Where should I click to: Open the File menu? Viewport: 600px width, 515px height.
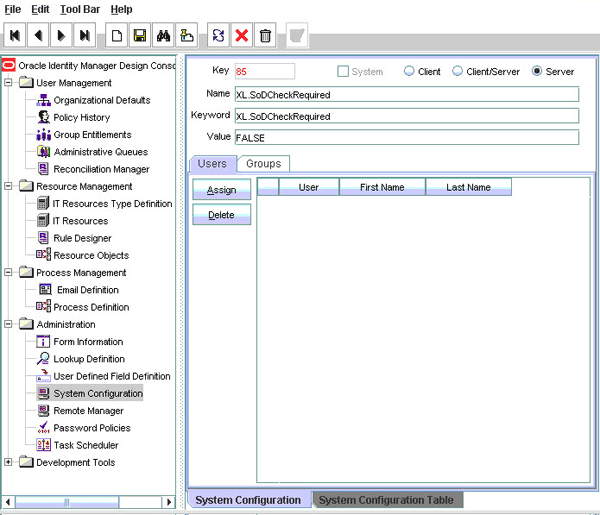[x=13, y=9]
